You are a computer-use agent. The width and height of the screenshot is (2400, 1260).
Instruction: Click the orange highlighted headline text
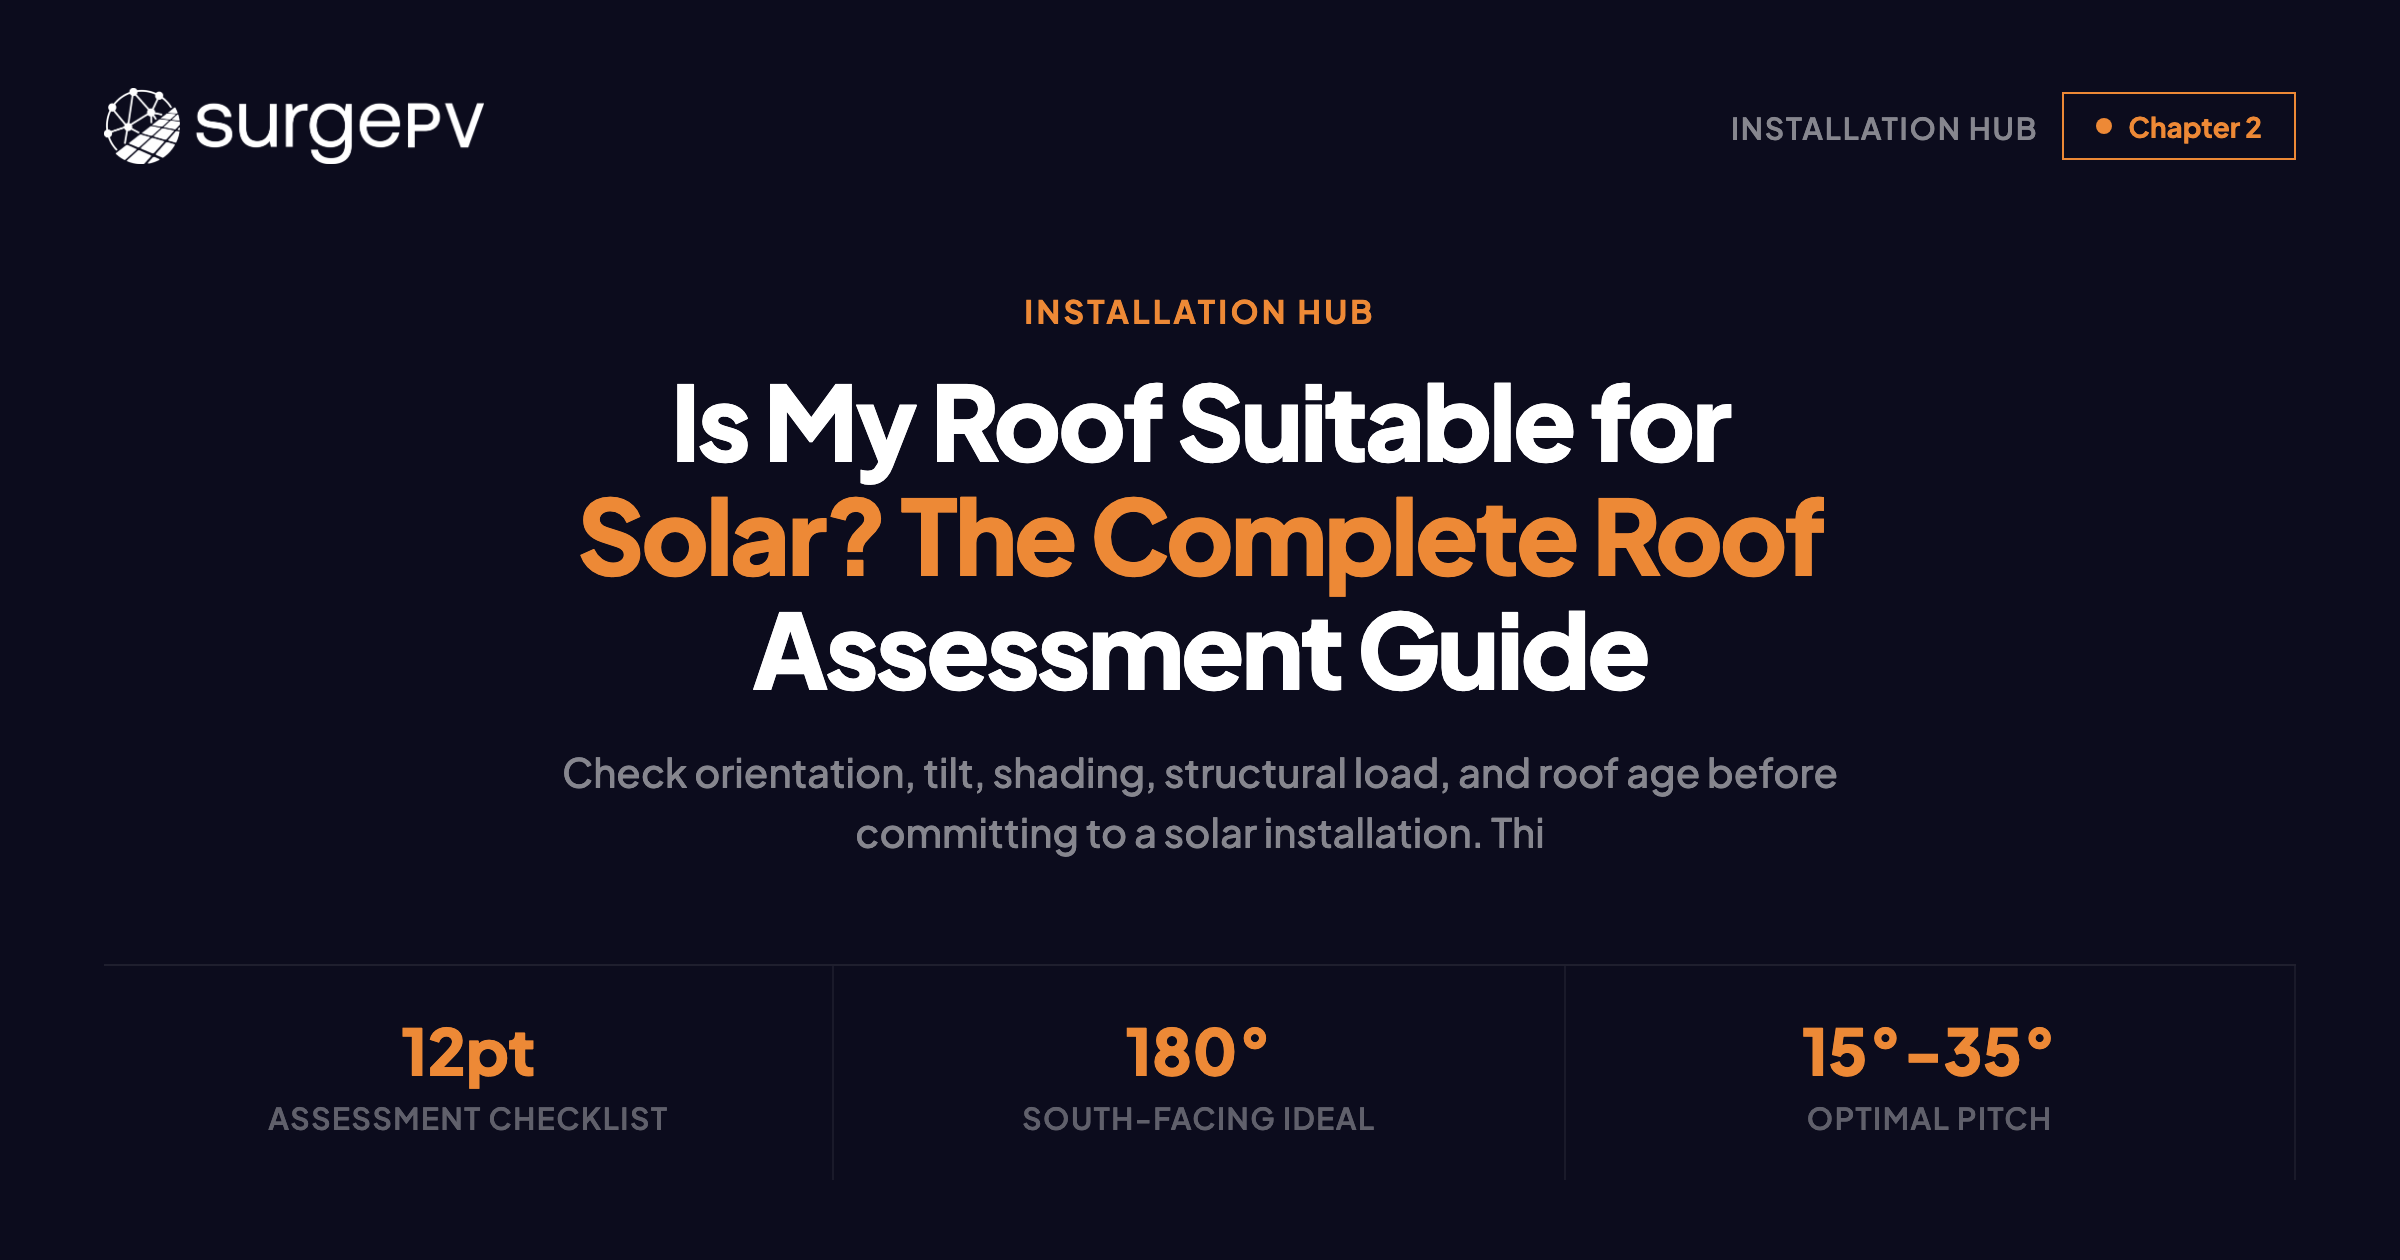coord(1200,537)
